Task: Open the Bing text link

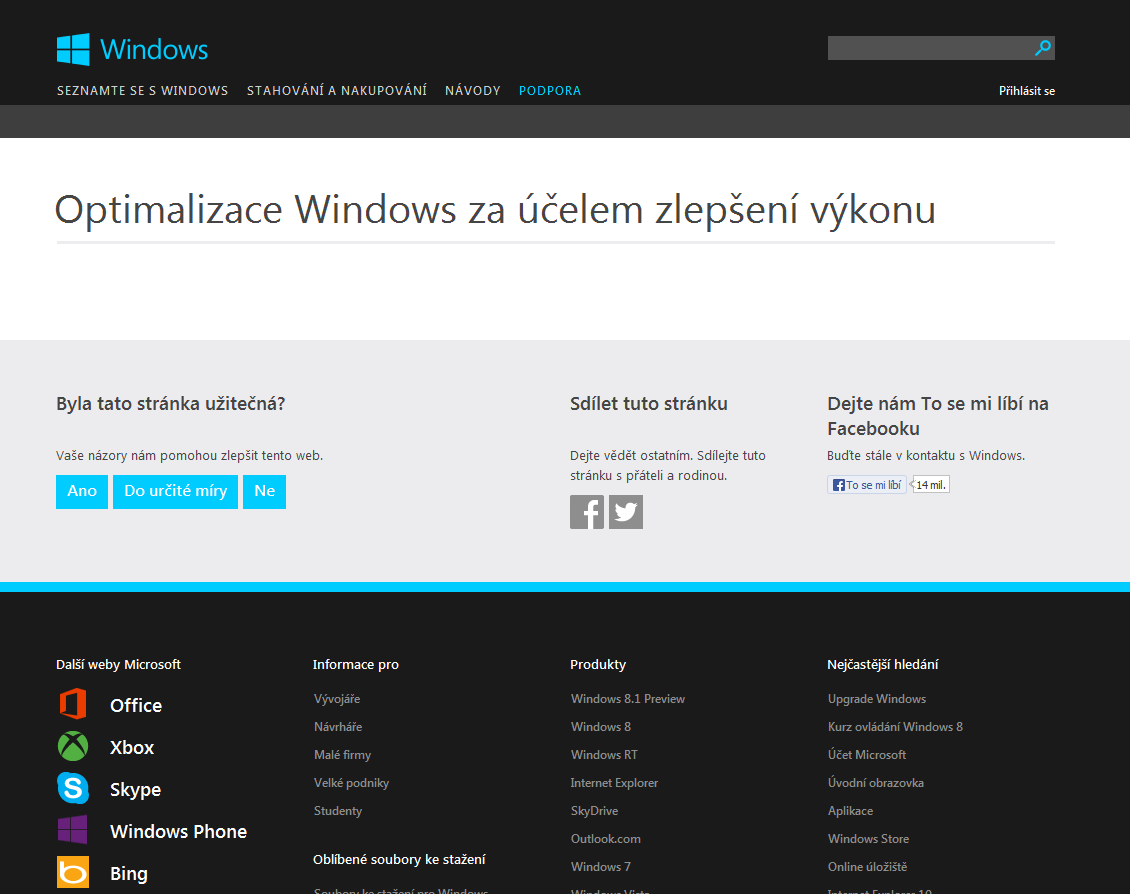Action: pos(129,874)
